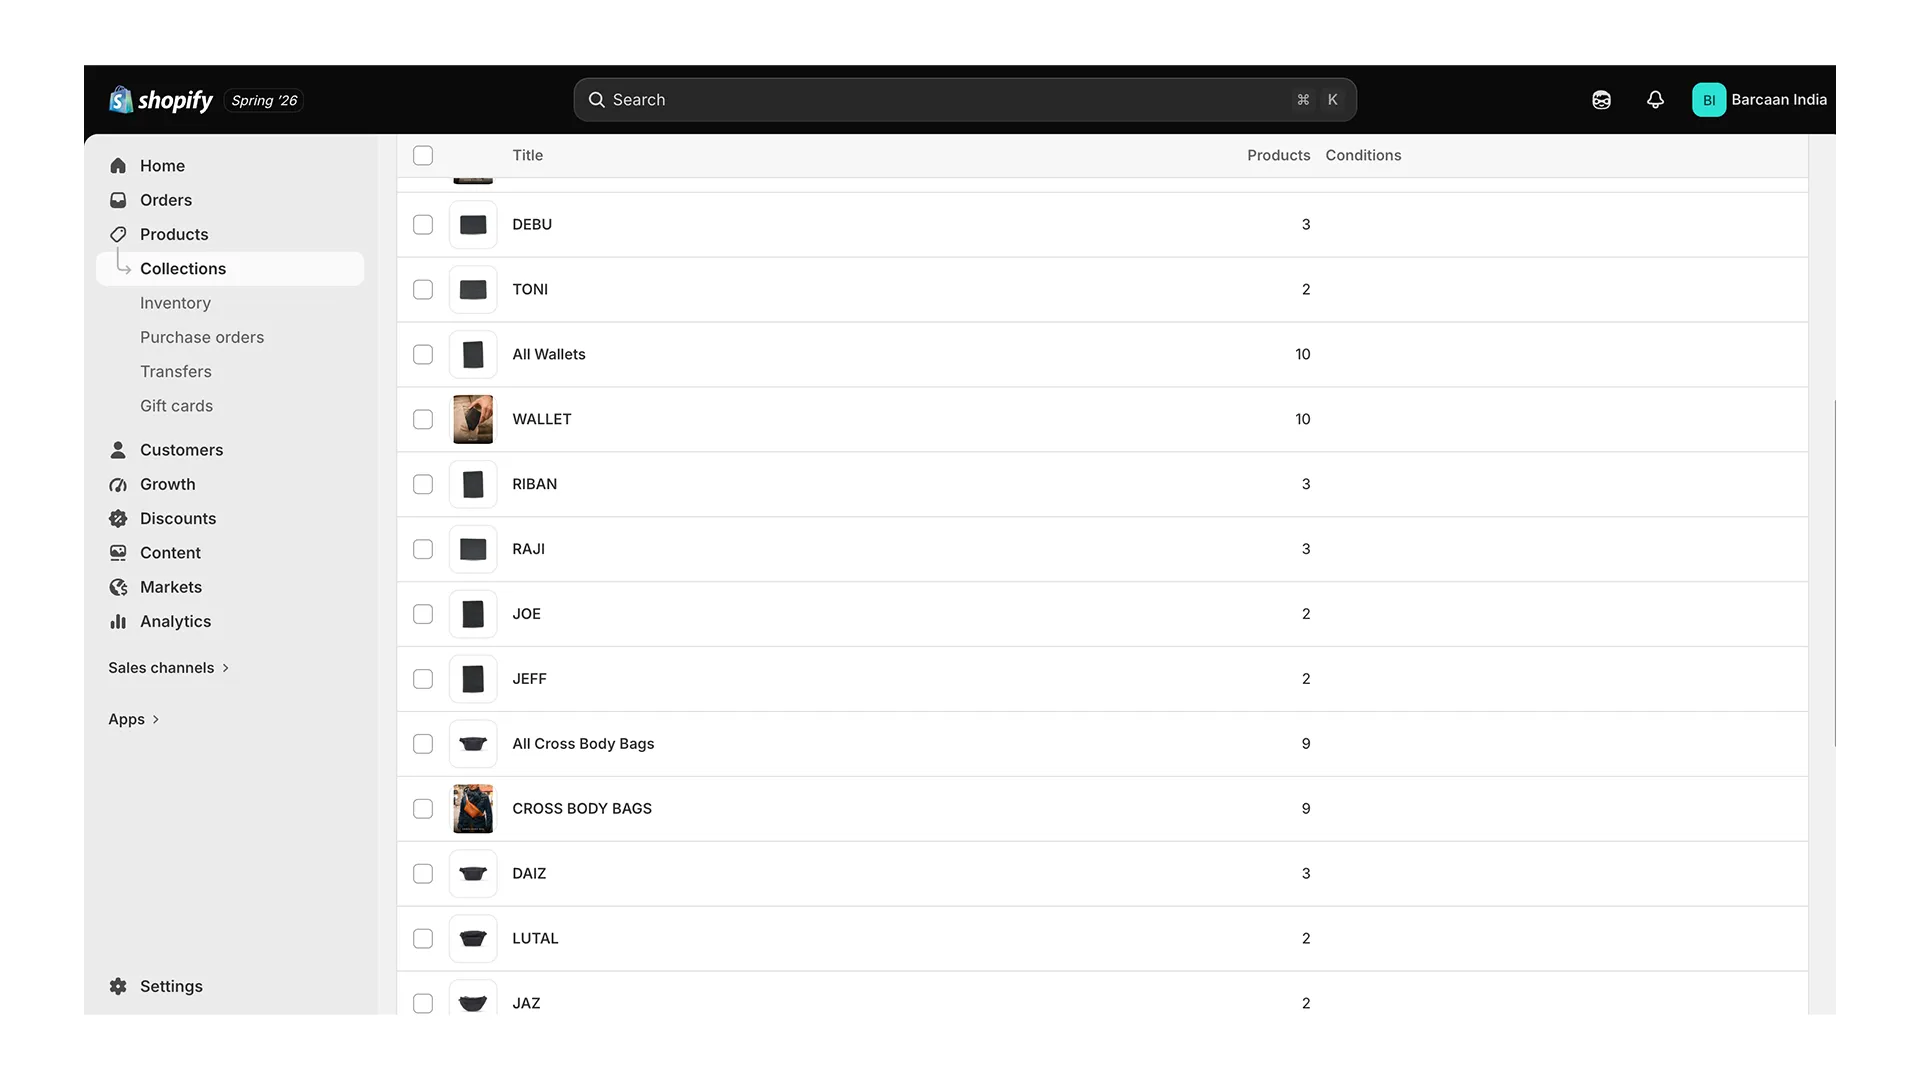Select the All Wallets checkbox
This screenshot has width=1920, height=1080.
click(x=423, y=354)
